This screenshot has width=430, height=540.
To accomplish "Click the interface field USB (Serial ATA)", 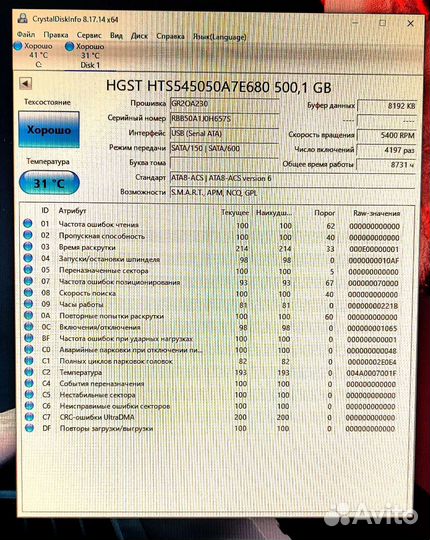I will click(x=224, y=134).
